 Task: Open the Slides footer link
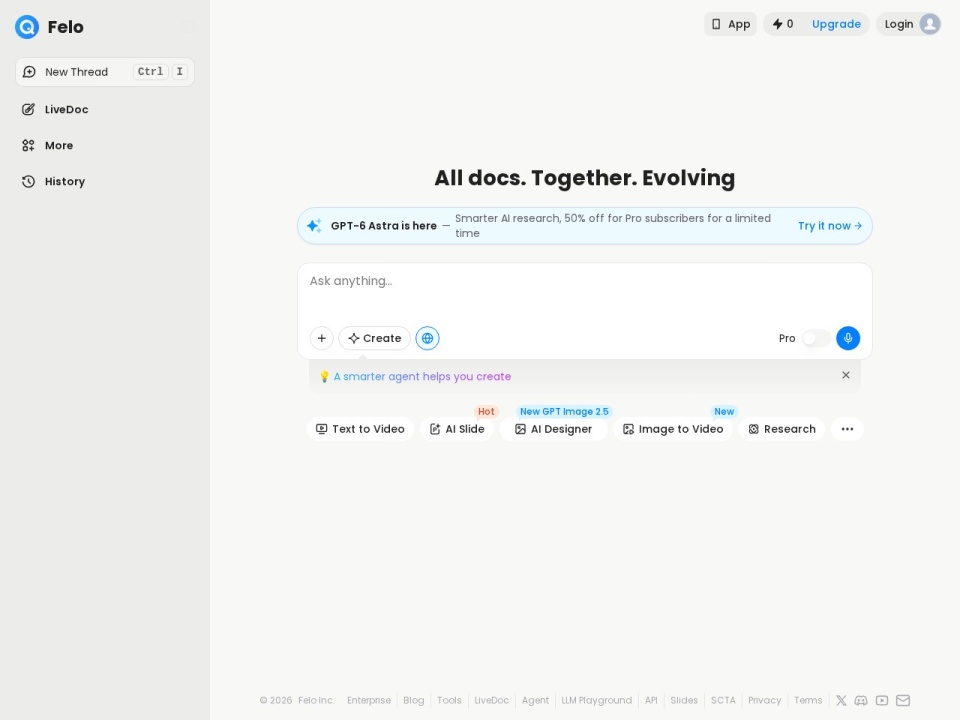(x=684, y=700)
